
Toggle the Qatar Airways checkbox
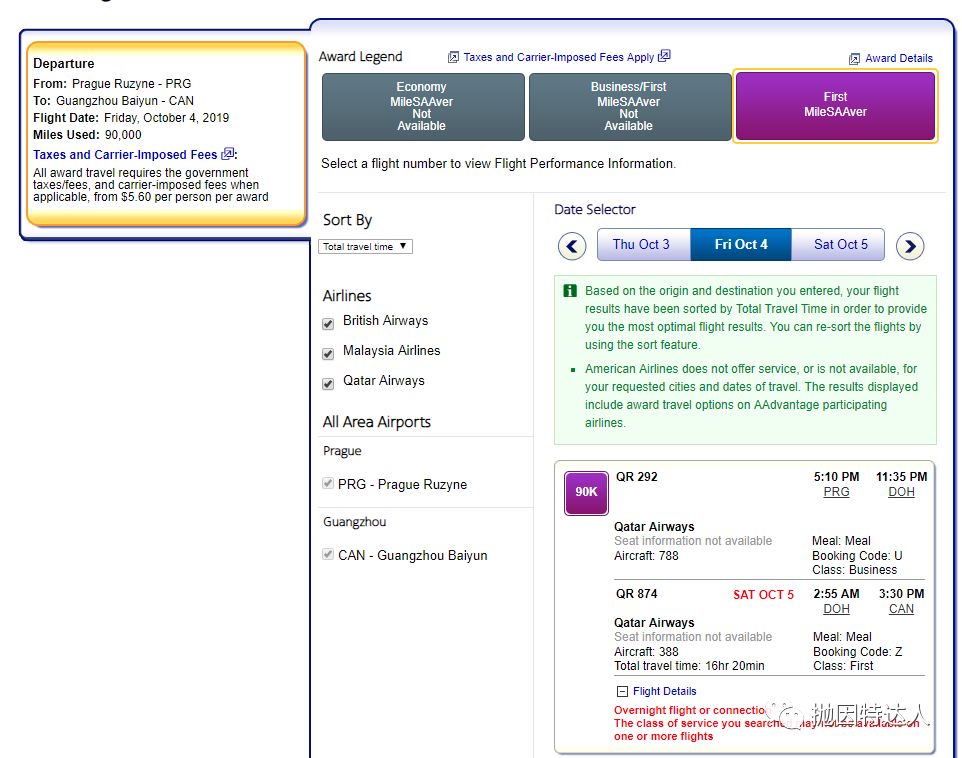click(x=328, y=384)
